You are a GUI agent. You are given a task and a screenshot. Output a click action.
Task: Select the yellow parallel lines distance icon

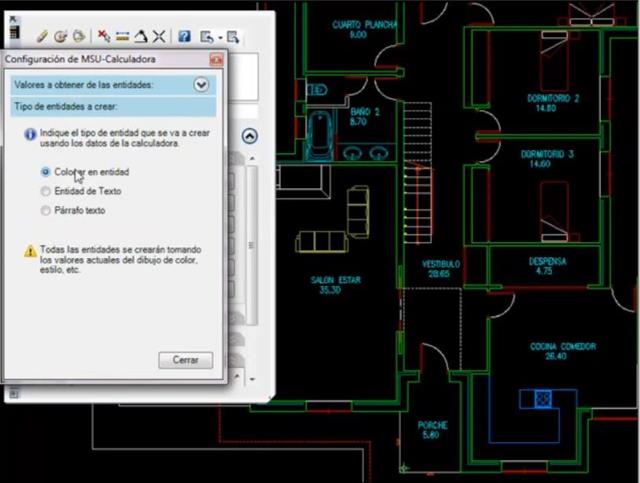(x=122, y=37)
